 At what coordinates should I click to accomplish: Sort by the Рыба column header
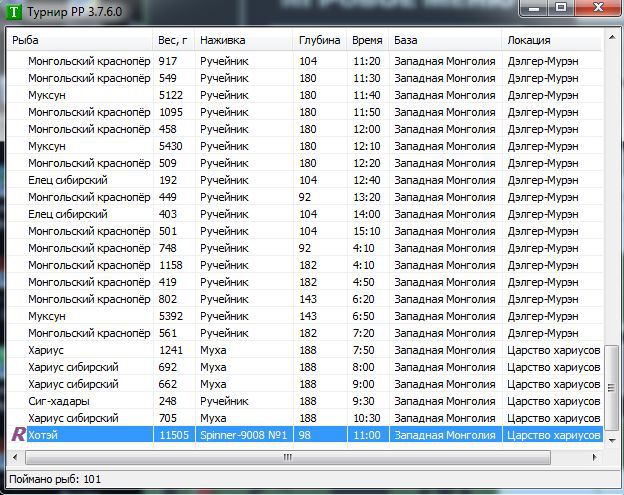tap(80, 40)
